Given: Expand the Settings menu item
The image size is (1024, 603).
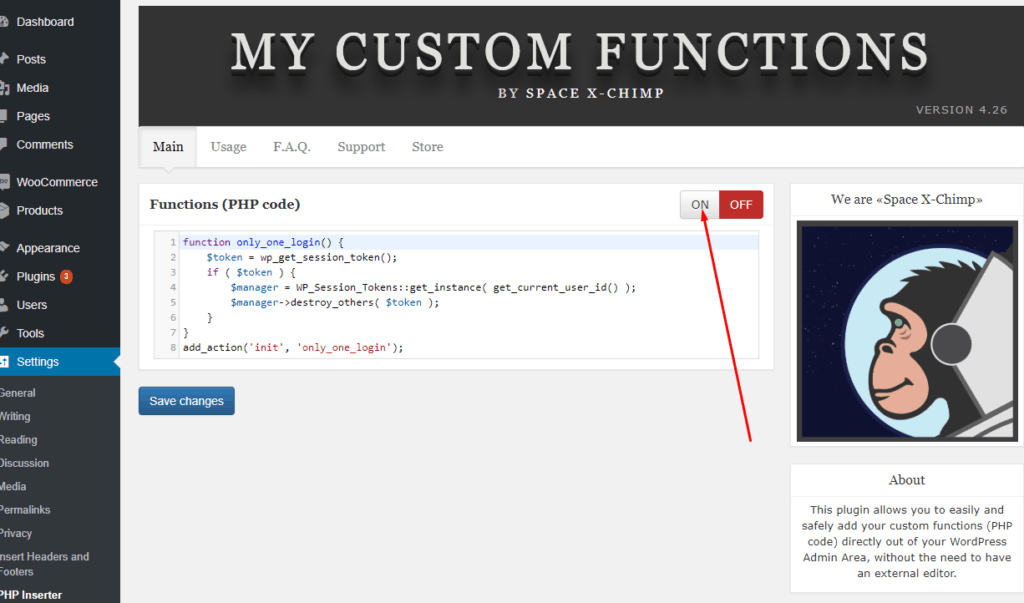Looking at the screenshot, I should coord(38,362).
